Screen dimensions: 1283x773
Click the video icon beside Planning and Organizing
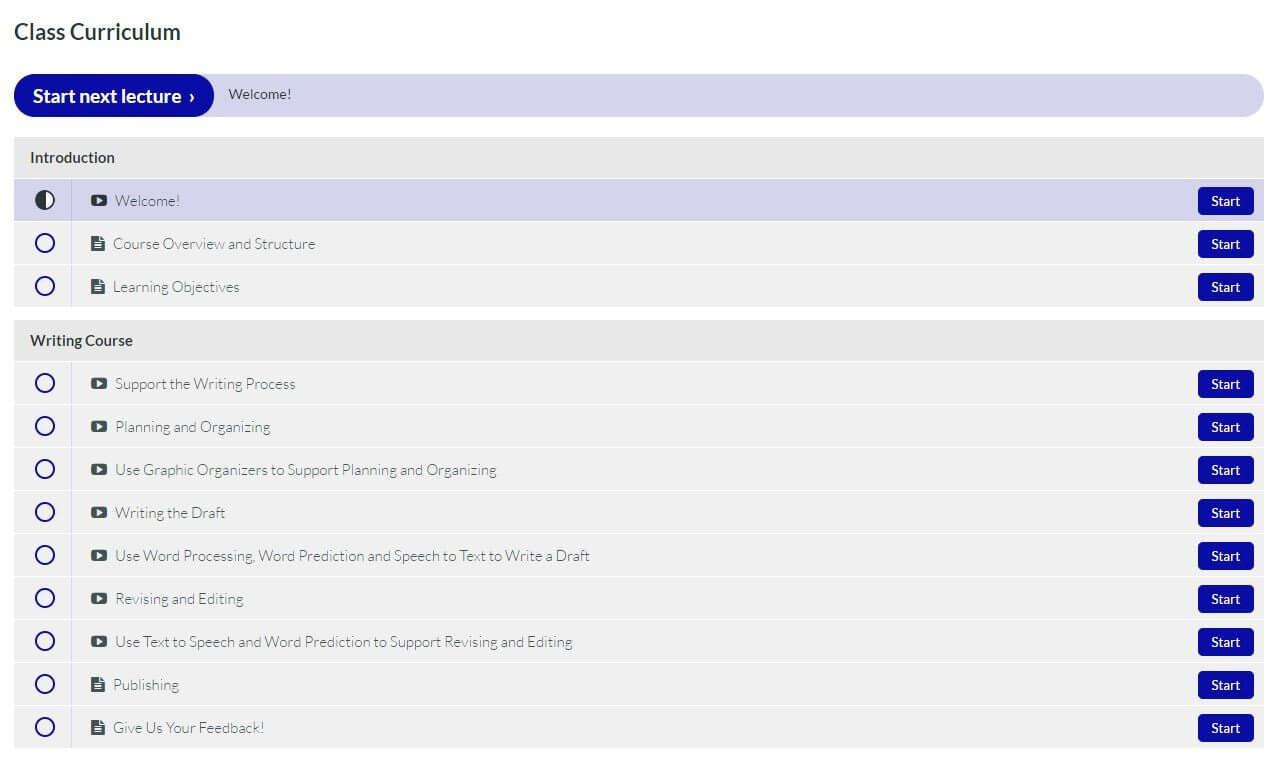(98, 426)
